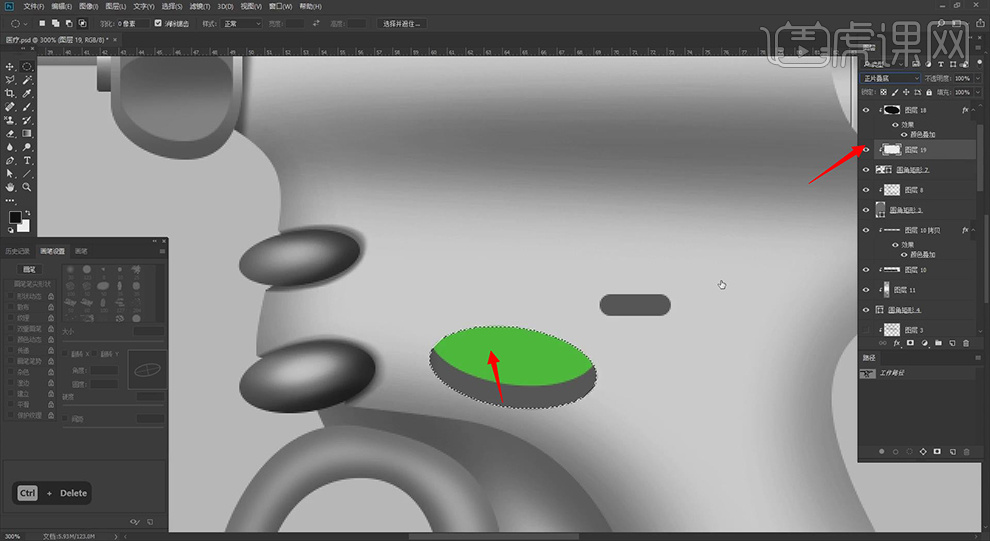
Task: Toggle the anti-alias (消除锯齿) checkbox
Action: click(158, 23)
